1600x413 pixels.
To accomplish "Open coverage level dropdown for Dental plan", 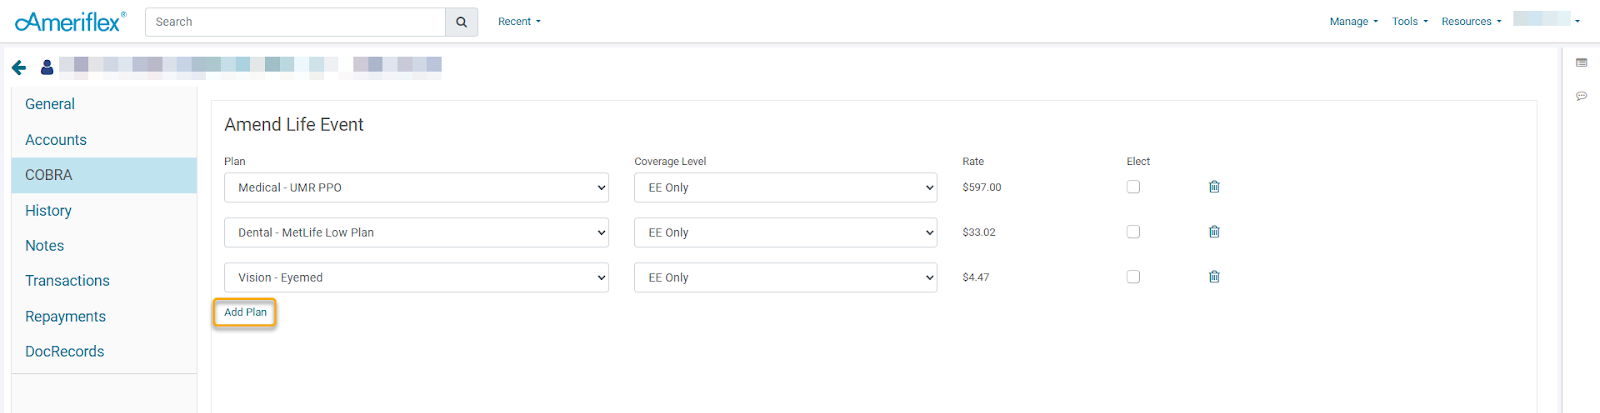I will (x=785, y=233).
